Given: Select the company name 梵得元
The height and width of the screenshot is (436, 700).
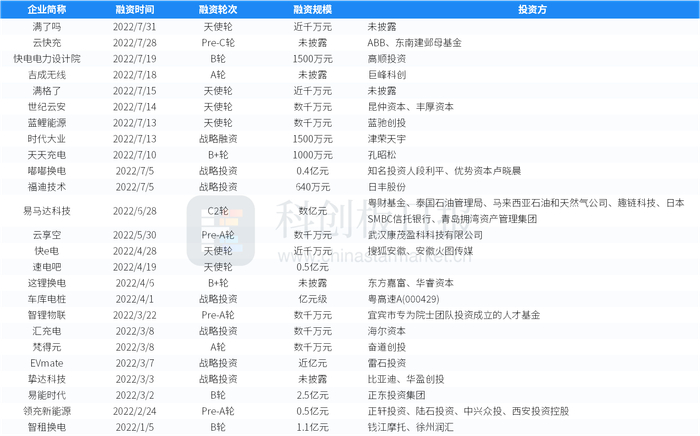Looking at the screenshot, I should point(47,347).
